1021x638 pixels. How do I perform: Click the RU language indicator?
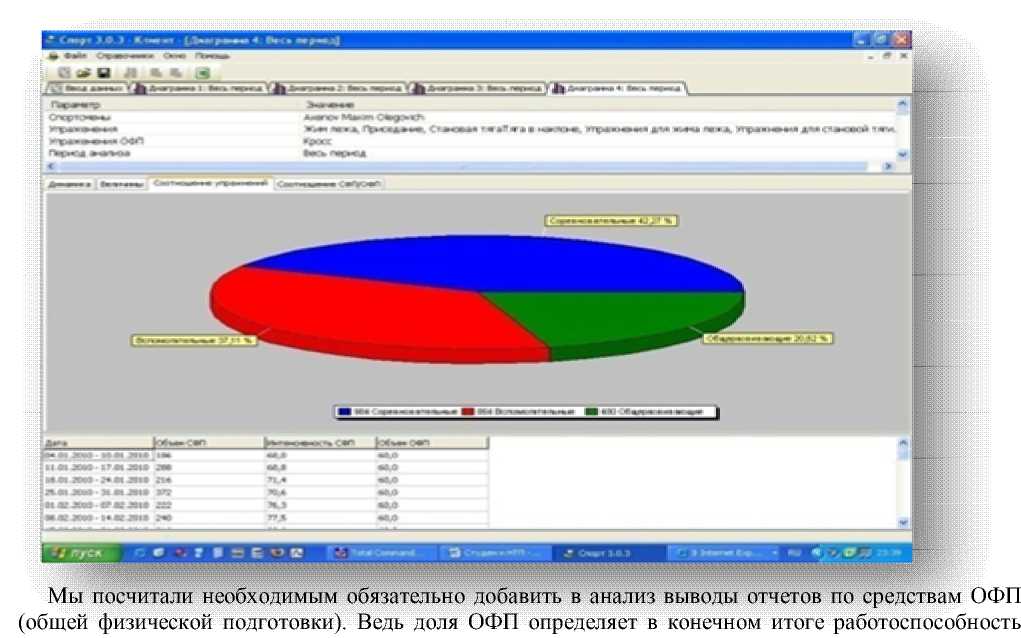pyautogui.click(x=794, y=553)
